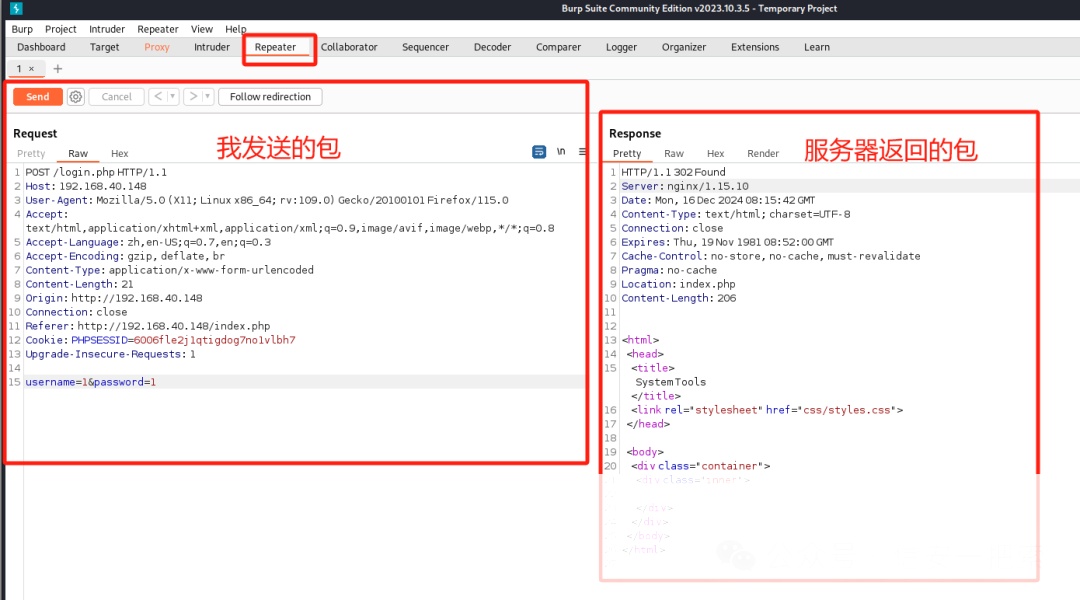Open the Help menu

236,29
